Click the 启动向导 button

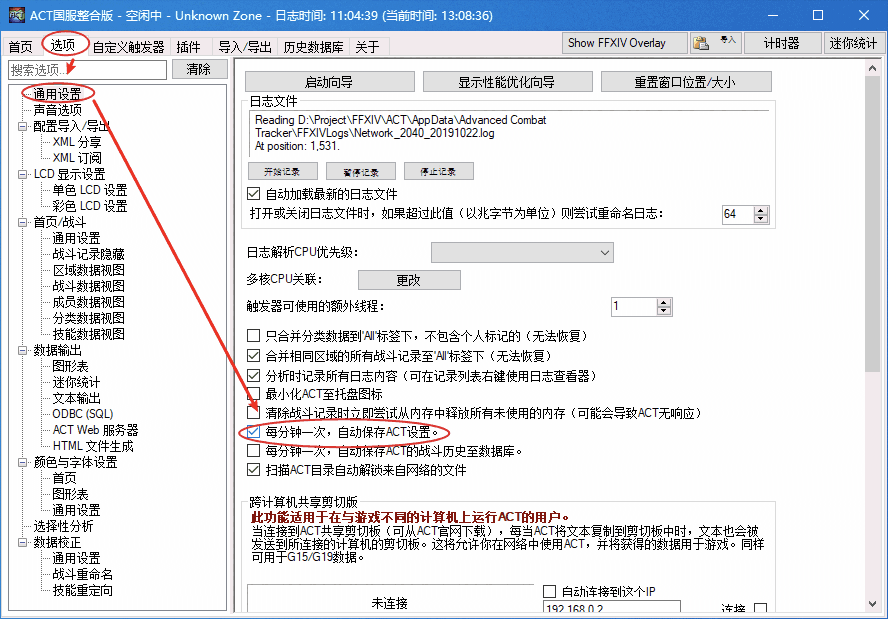[x=330, y=82]
